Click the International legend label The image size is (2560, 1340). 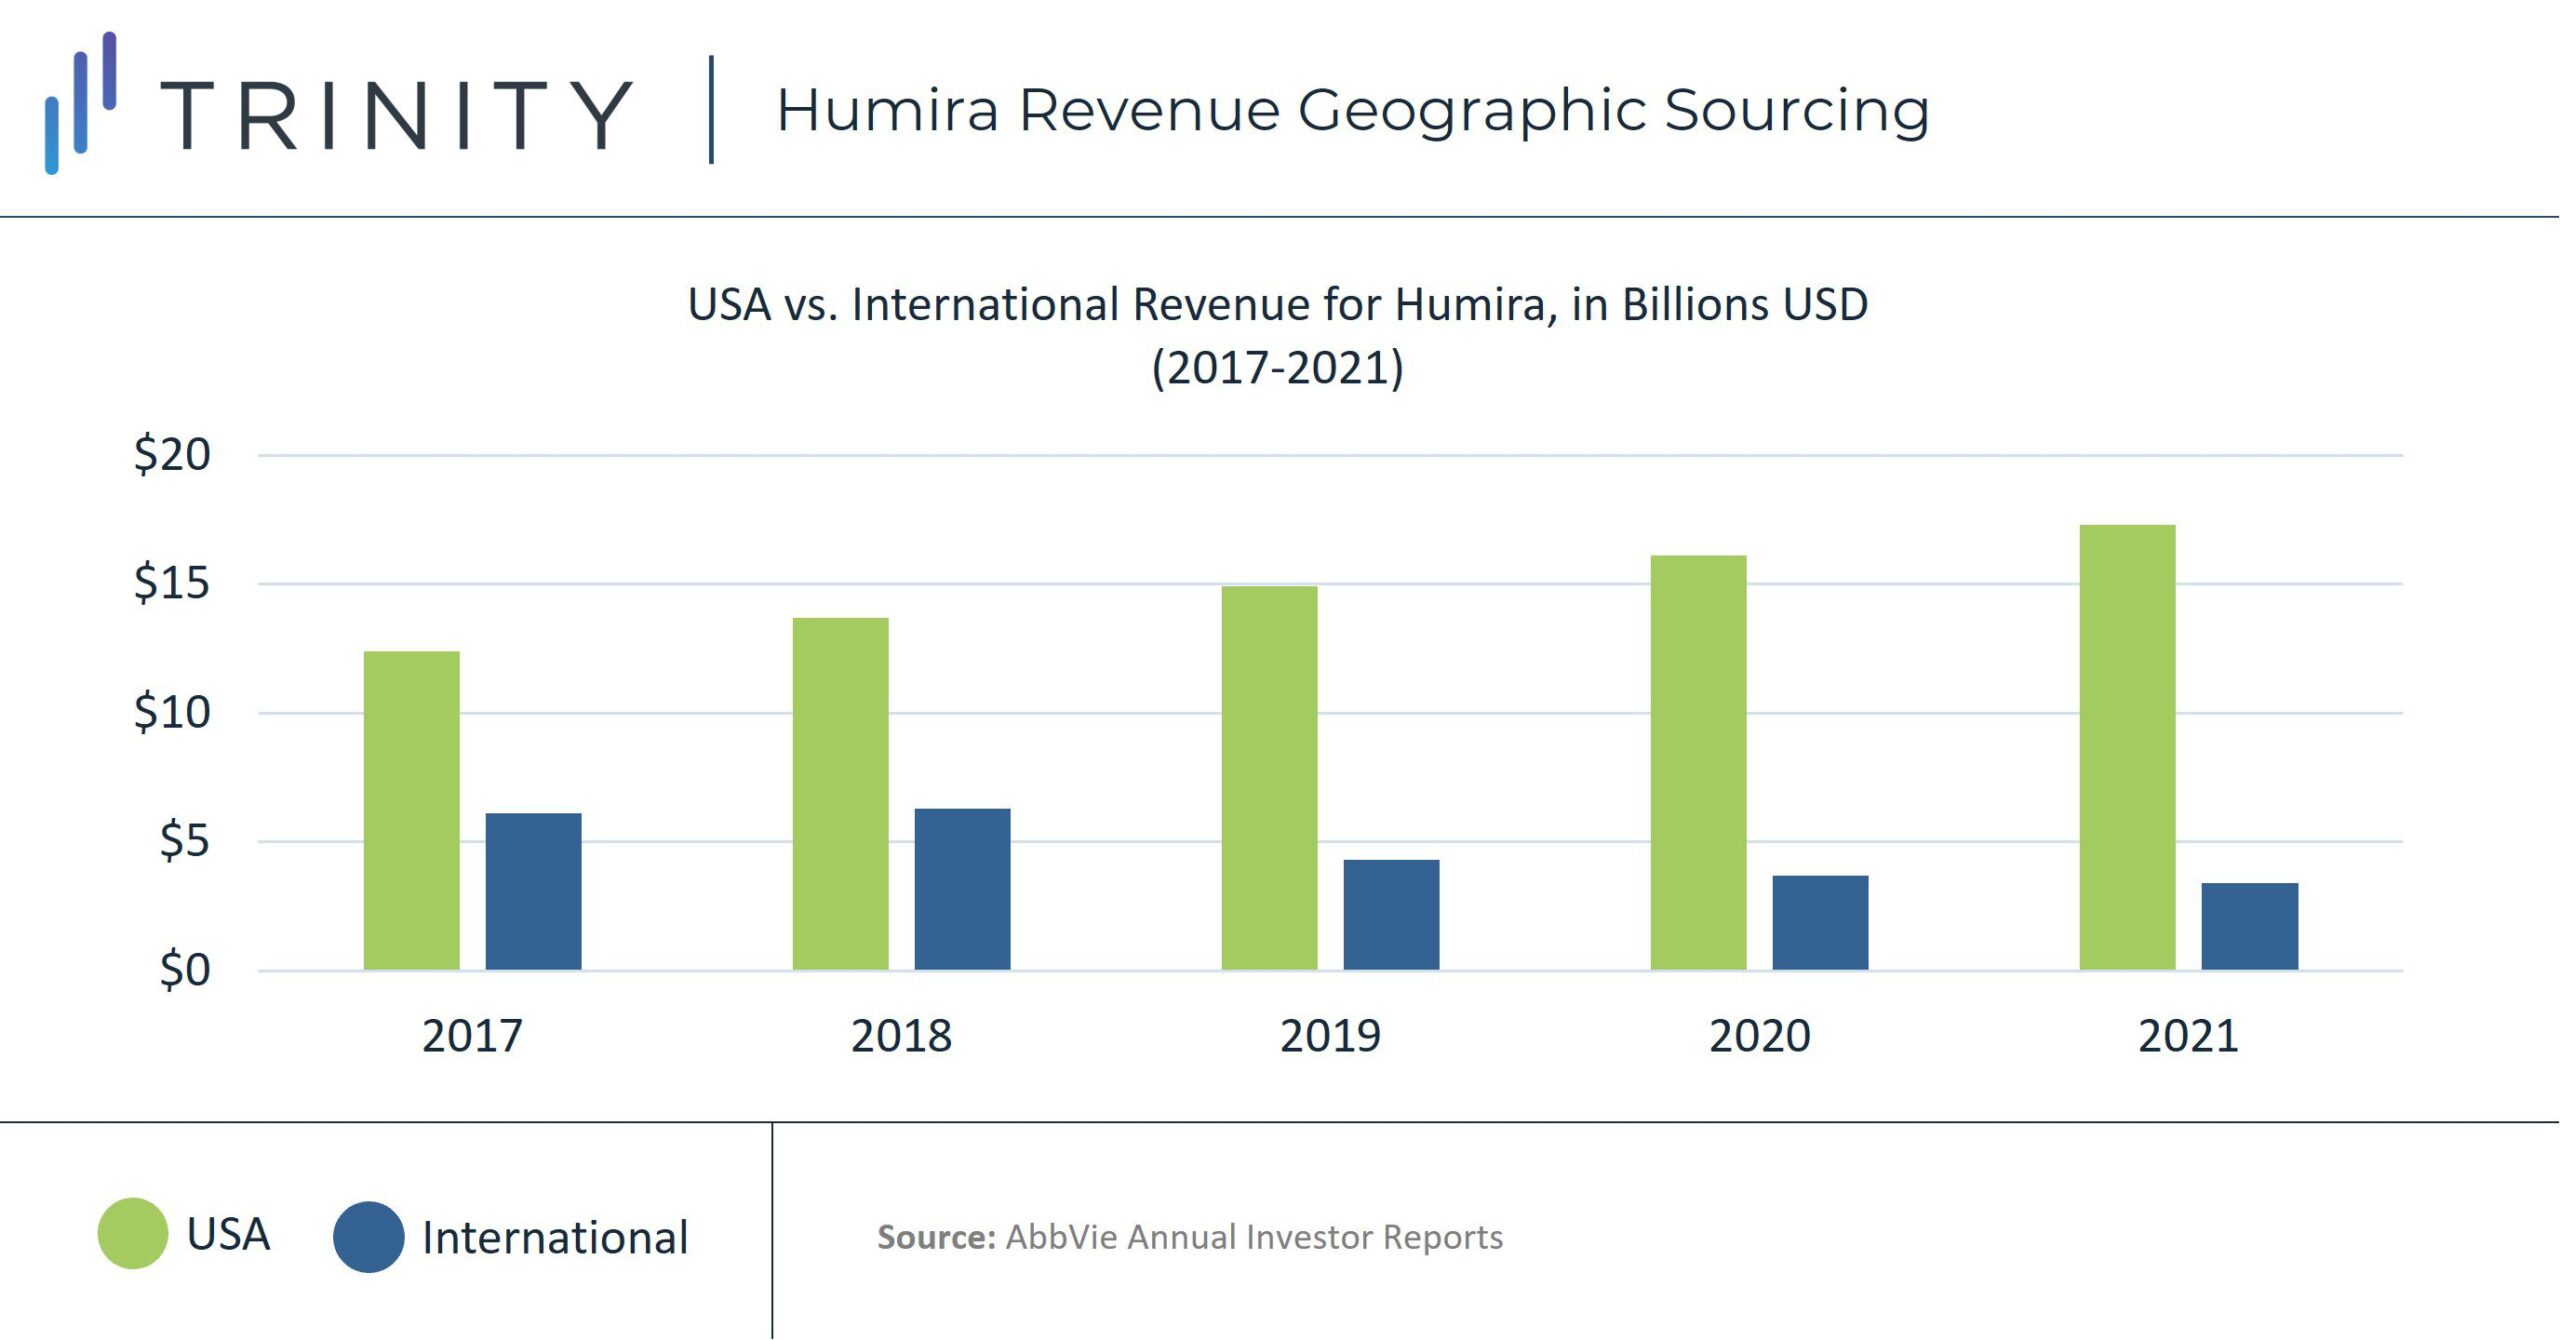click(555, 1238)
